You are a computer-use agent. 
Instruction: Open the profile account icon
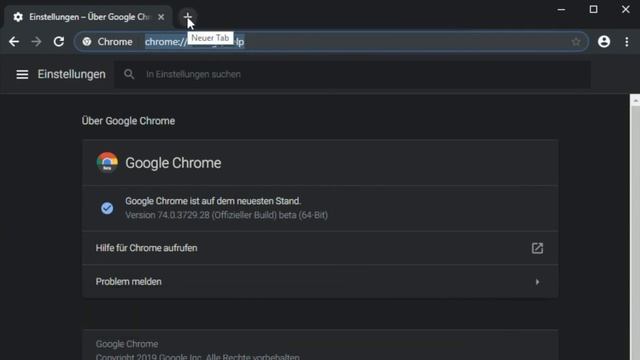click(x=604, y=42)
